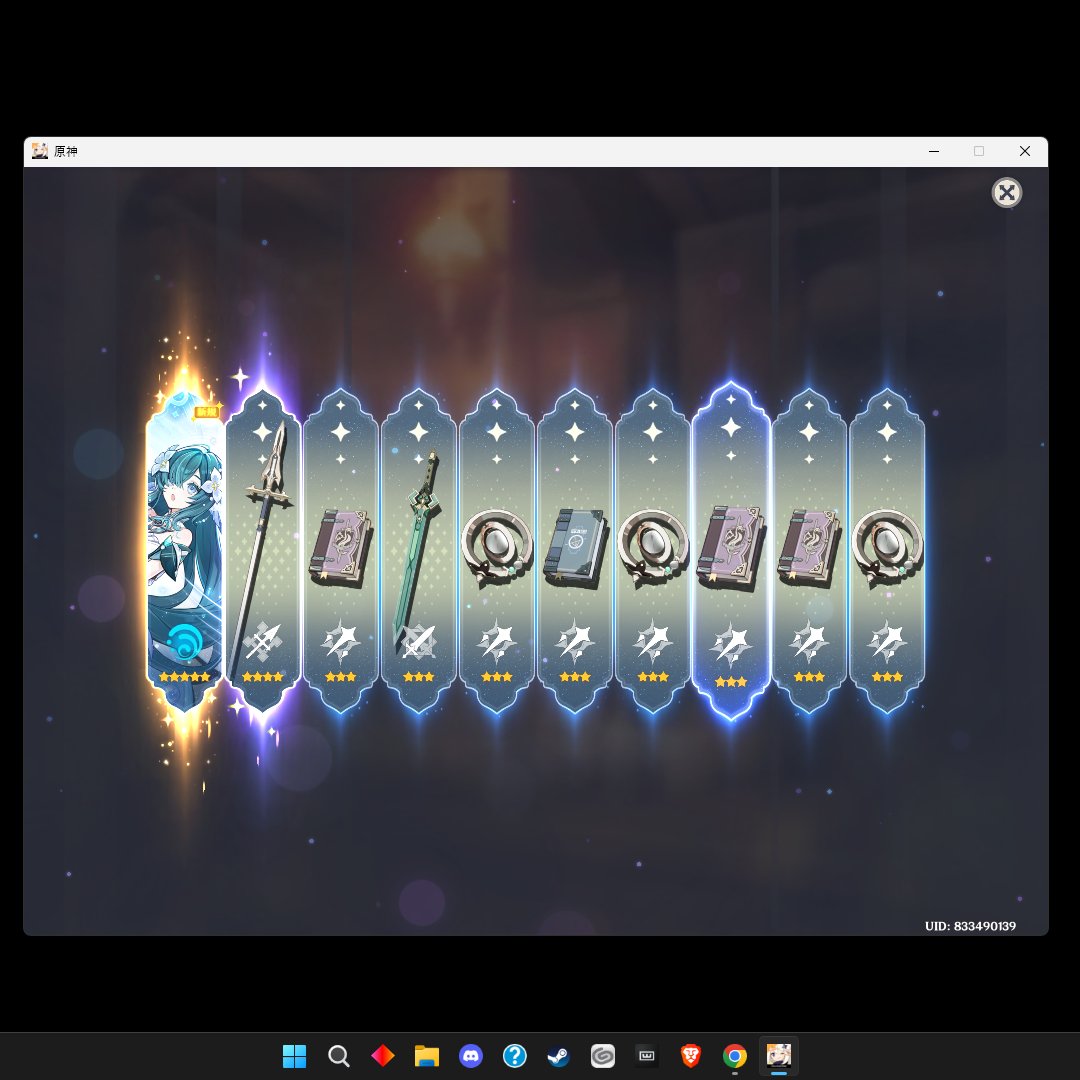This screenshot has height=1080, width=1080.
Task: Select the blue book catalyst card
Action: [x=574, y=551]
